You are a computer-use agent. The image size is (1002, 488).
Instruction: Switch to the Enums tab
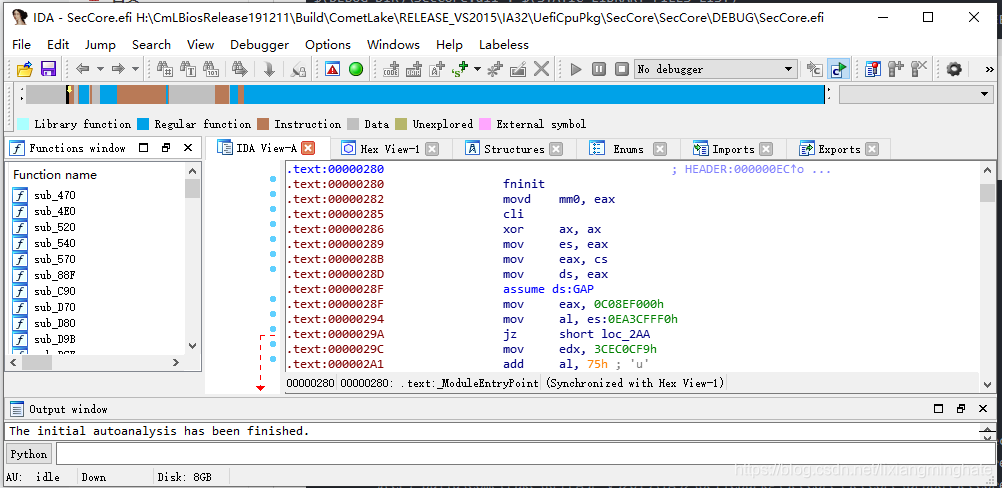pyautogui.click(x=628, y=149)
